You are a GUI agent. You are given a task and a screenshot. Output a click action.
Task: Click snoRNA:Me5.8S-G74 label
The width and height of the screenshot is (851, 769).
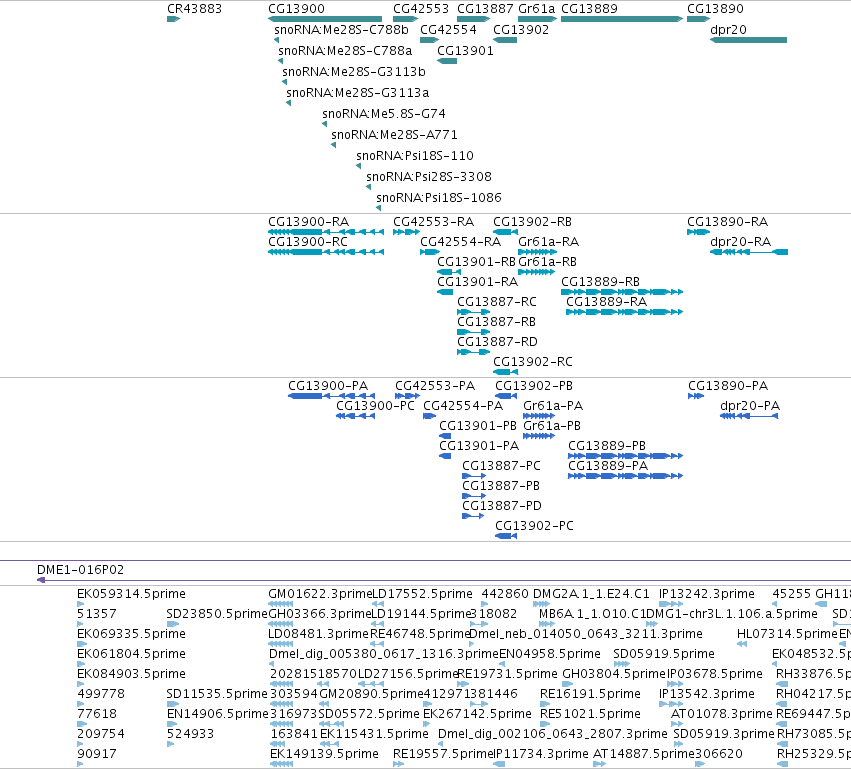(x=384, y=113)
